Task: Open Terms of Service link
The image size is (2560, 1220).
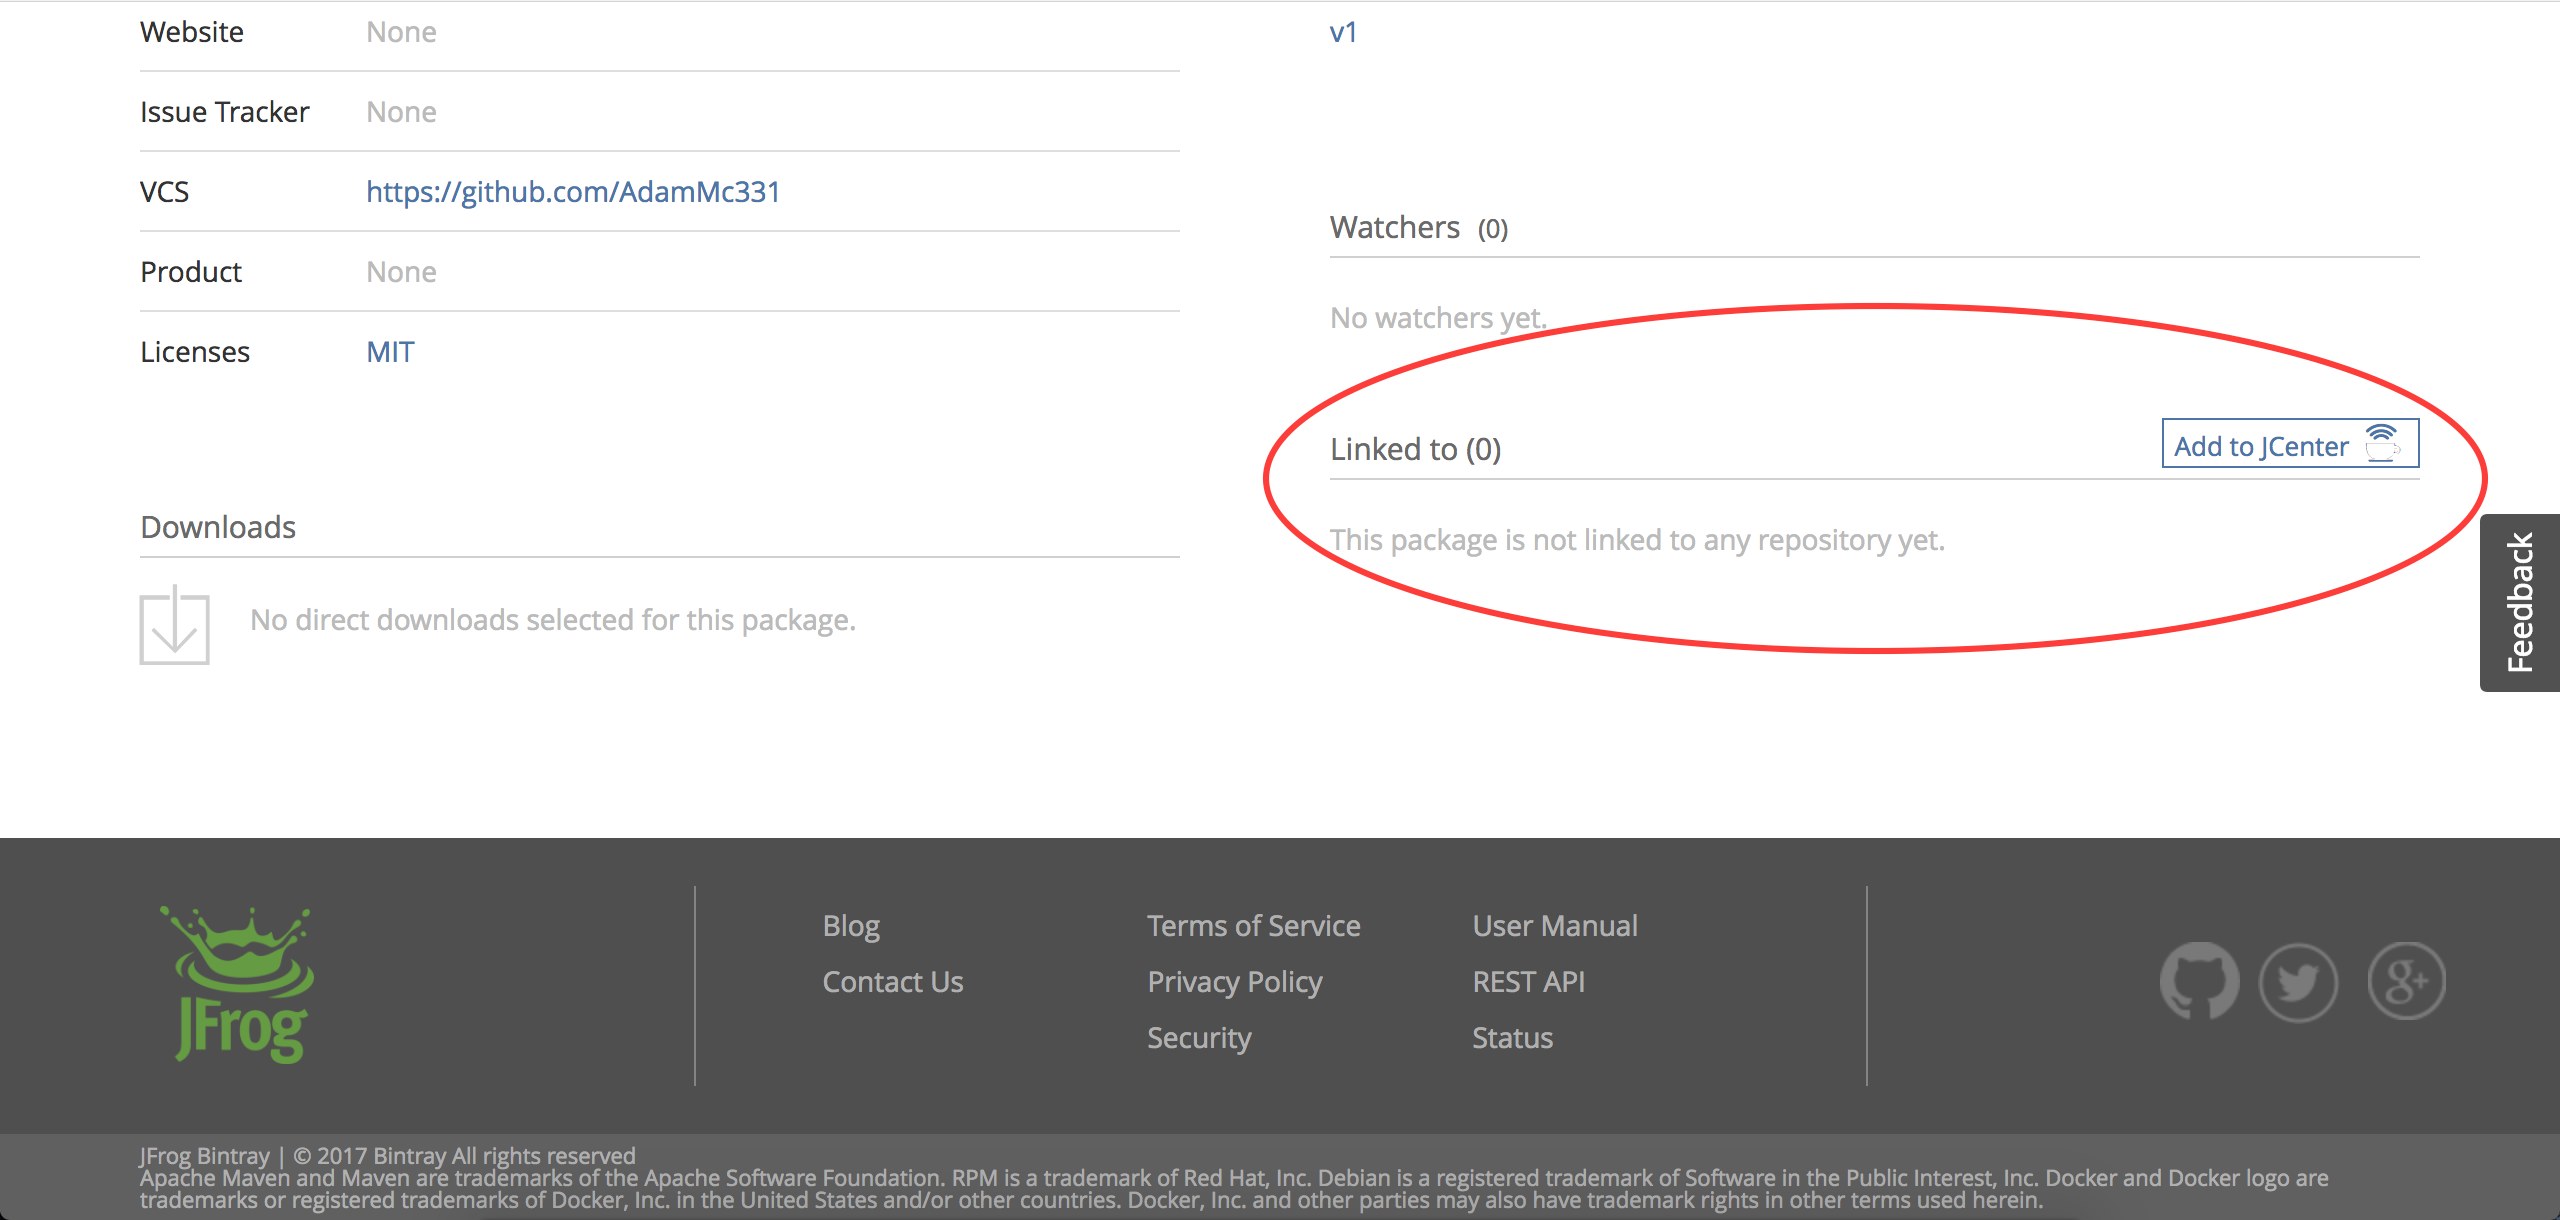Action: 1253,926
